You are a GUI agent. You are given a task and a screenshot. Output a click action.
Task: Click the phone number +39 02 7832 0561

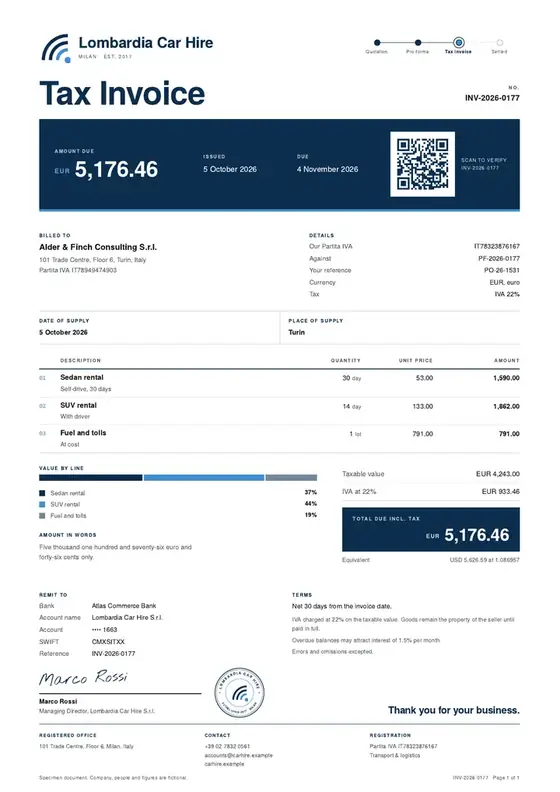(x=227, y=746)
